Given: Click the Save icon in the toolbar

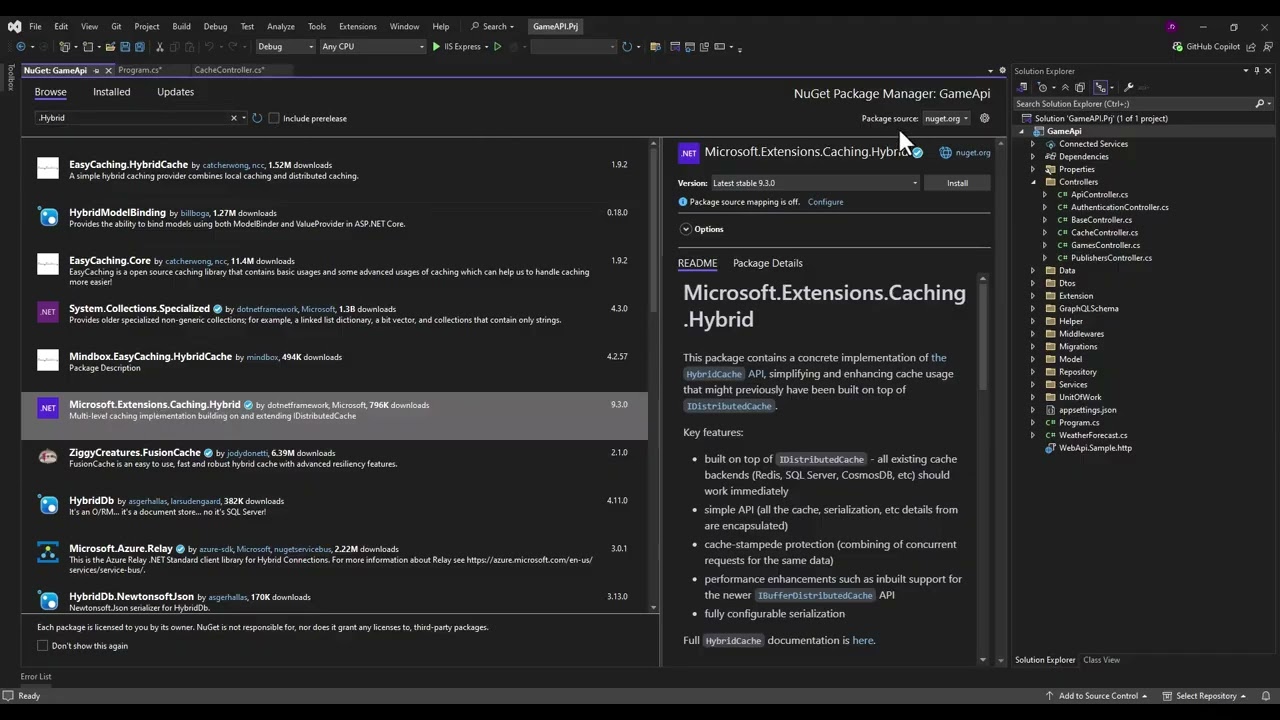Looking at the screenshot, I should point(125,47).
